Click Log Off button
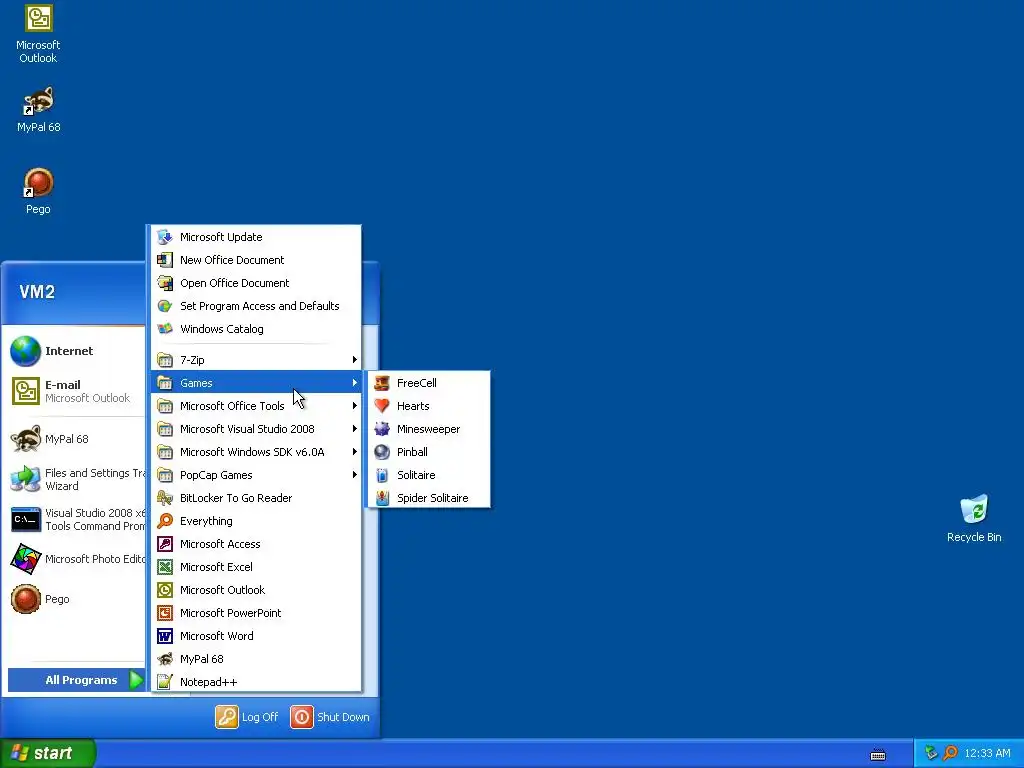 pos(247,716)
